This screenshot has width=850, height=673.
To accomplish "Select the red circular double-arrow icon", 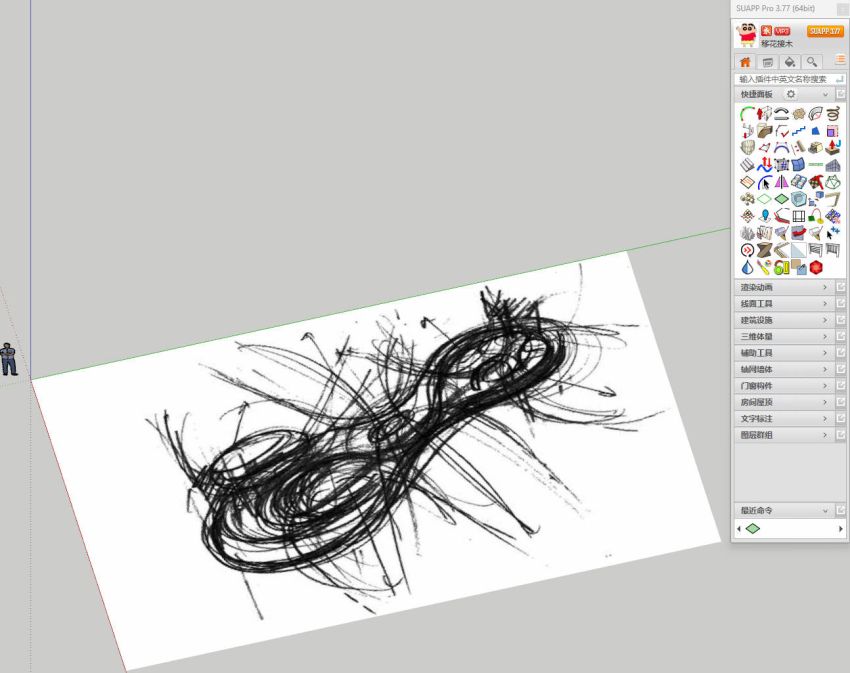I will coord(748,250).
